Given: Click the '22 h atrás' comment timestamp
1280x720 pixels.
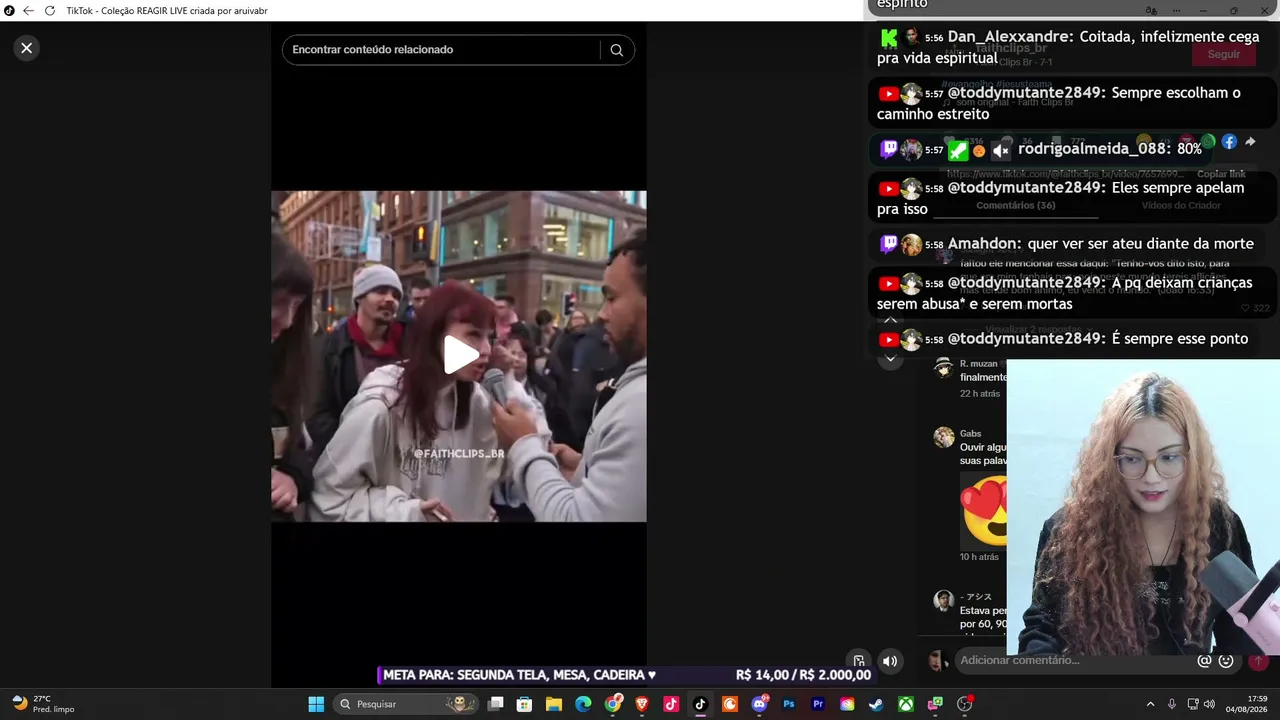Looking at the screenshot, I should coord(980,394).
